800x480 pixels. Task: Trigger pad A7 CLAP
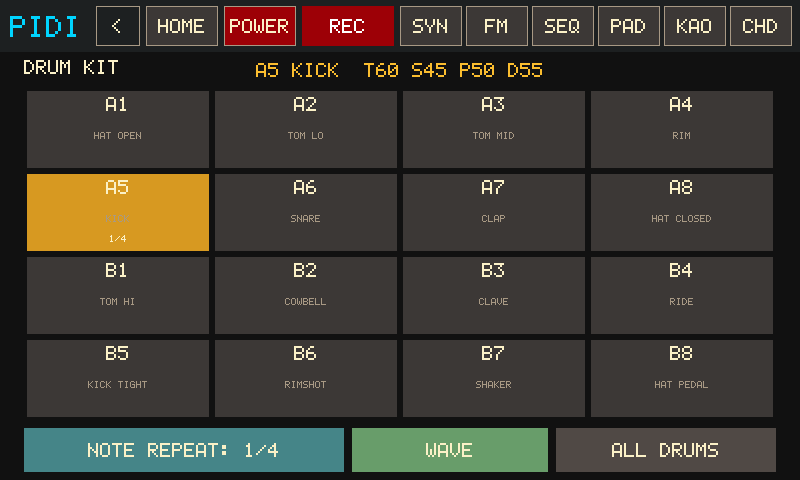pos(494,212)
